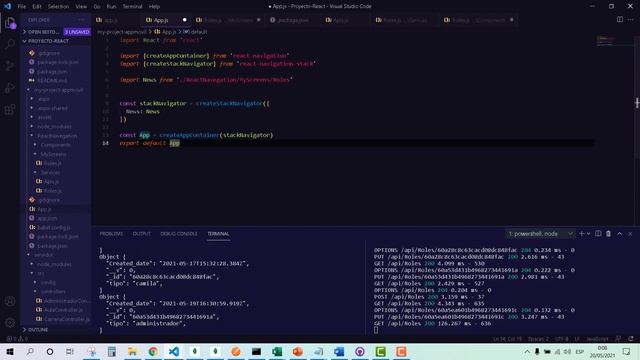Expand the controllers folder in explorer

click(53, 291)
